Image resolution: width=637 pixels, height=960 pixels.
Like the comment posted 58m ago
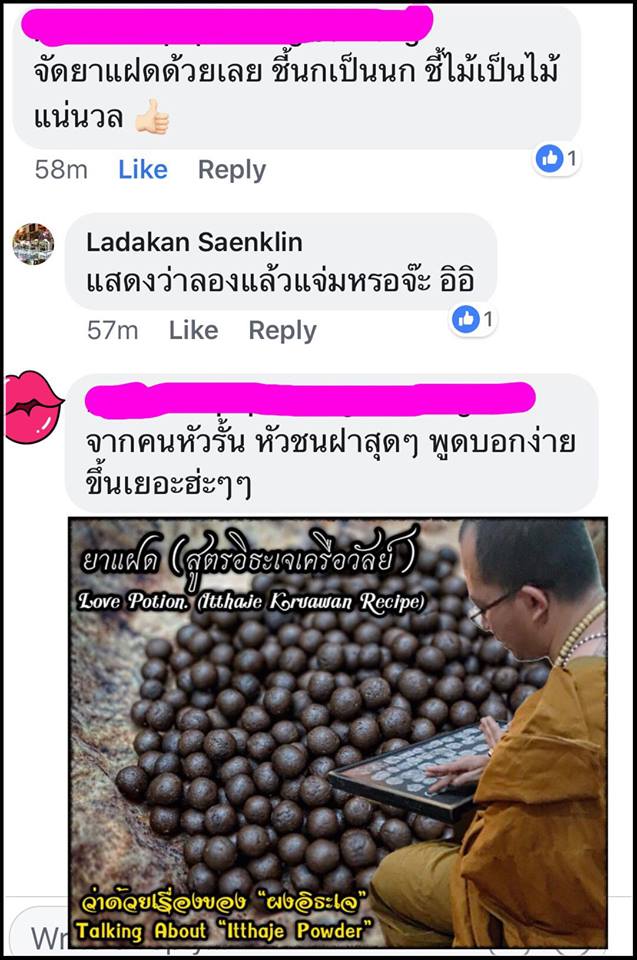tap(143, 170)
